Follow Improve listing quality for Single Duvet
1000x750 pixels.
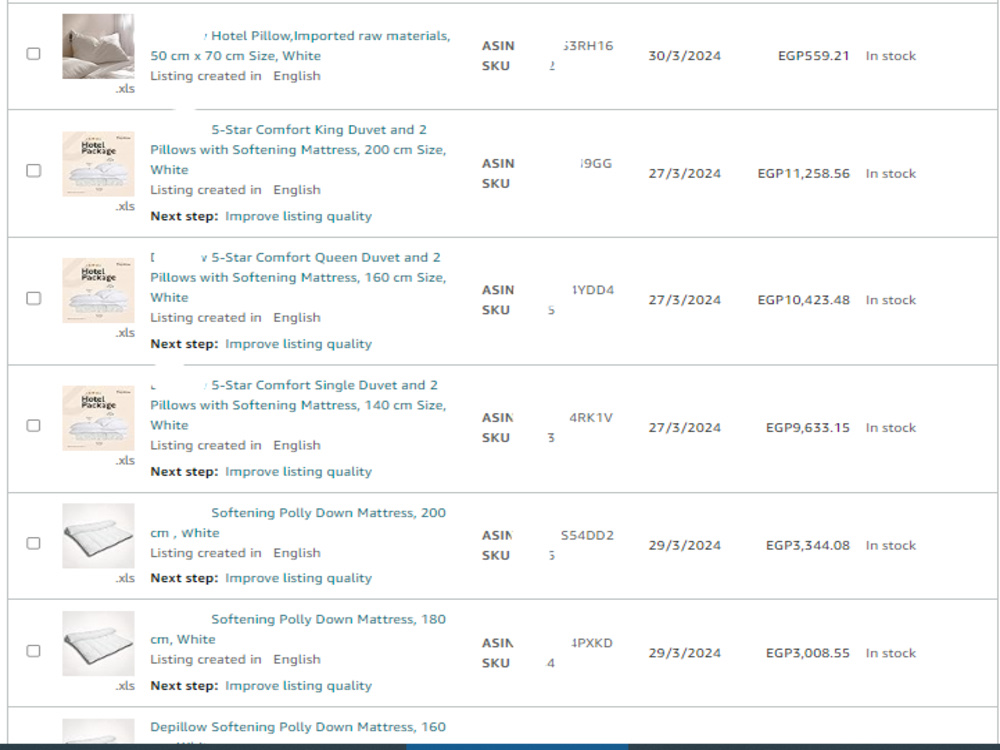click(298, 471)
